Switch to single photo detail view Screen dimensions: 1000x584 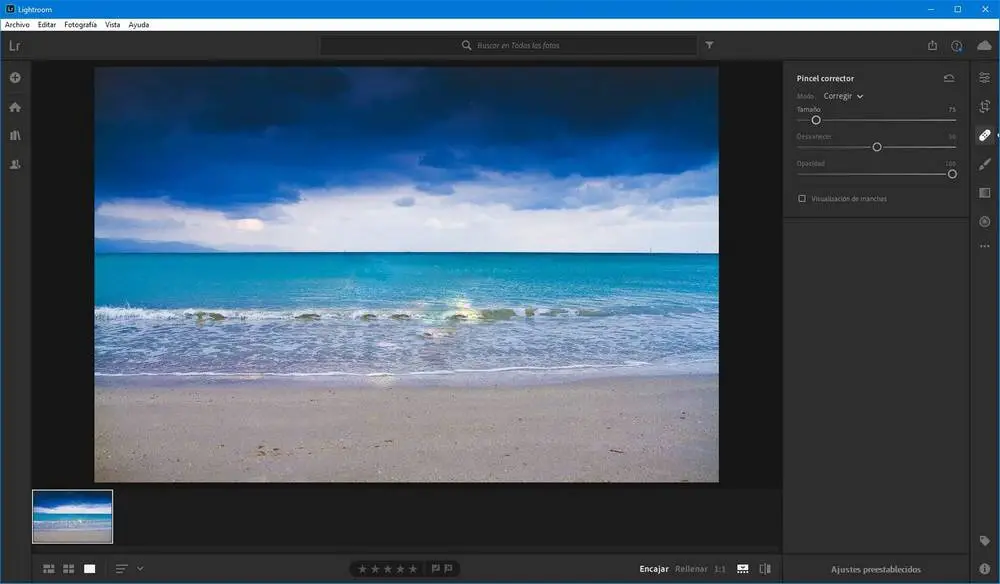tap(90, 569)
